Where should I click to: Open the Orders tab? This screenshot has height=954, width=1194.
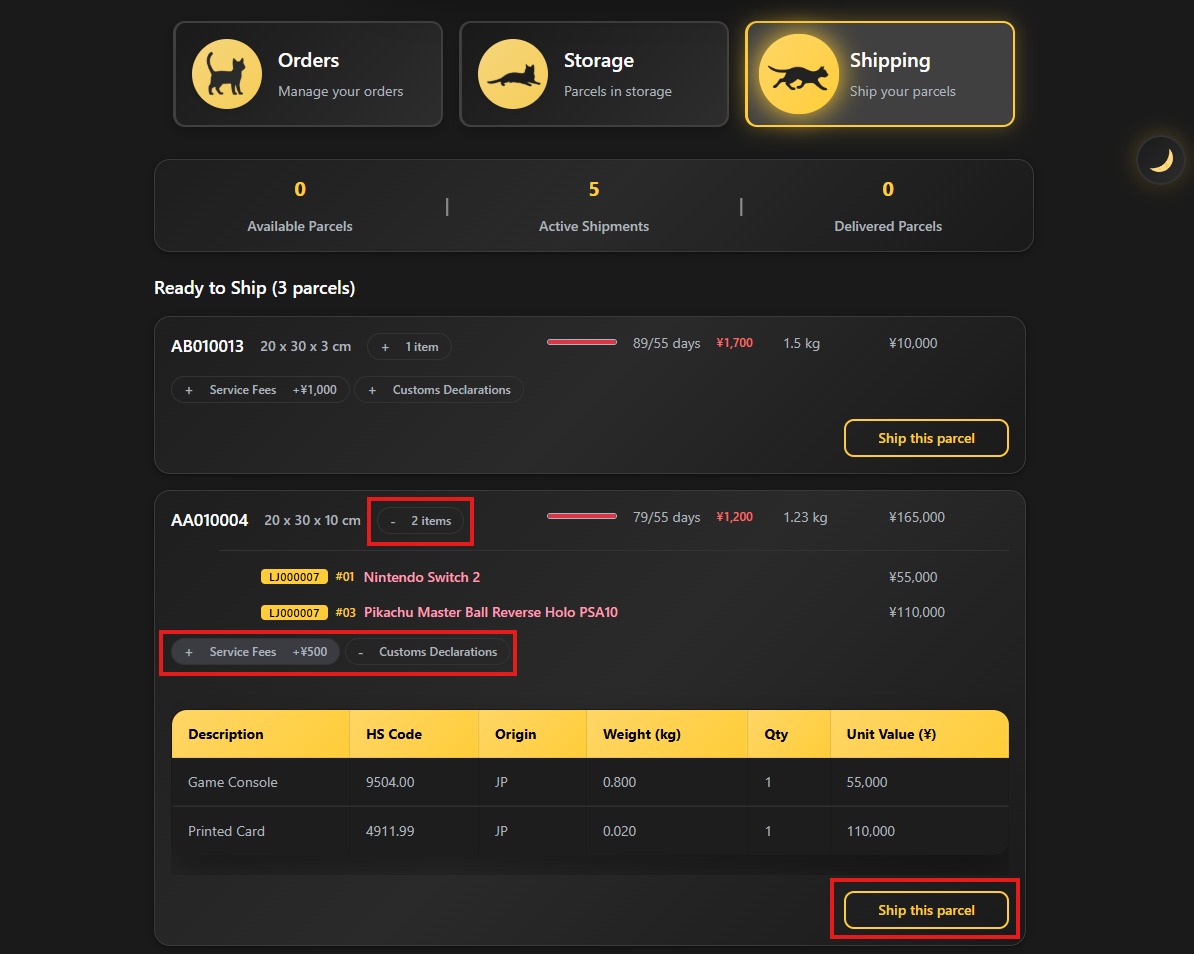[x=308, y=74]
